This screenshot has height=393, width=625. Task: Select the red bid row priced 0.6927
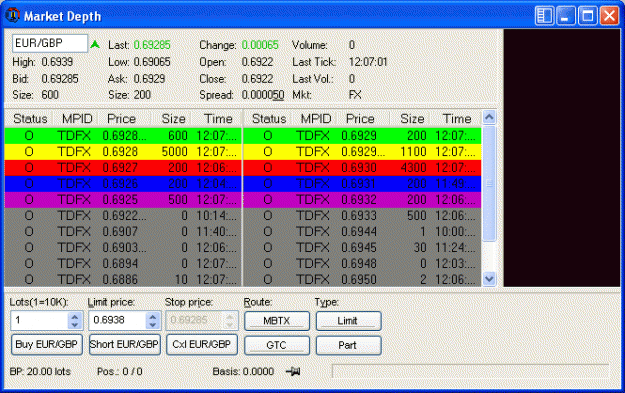tap(123, 168)
